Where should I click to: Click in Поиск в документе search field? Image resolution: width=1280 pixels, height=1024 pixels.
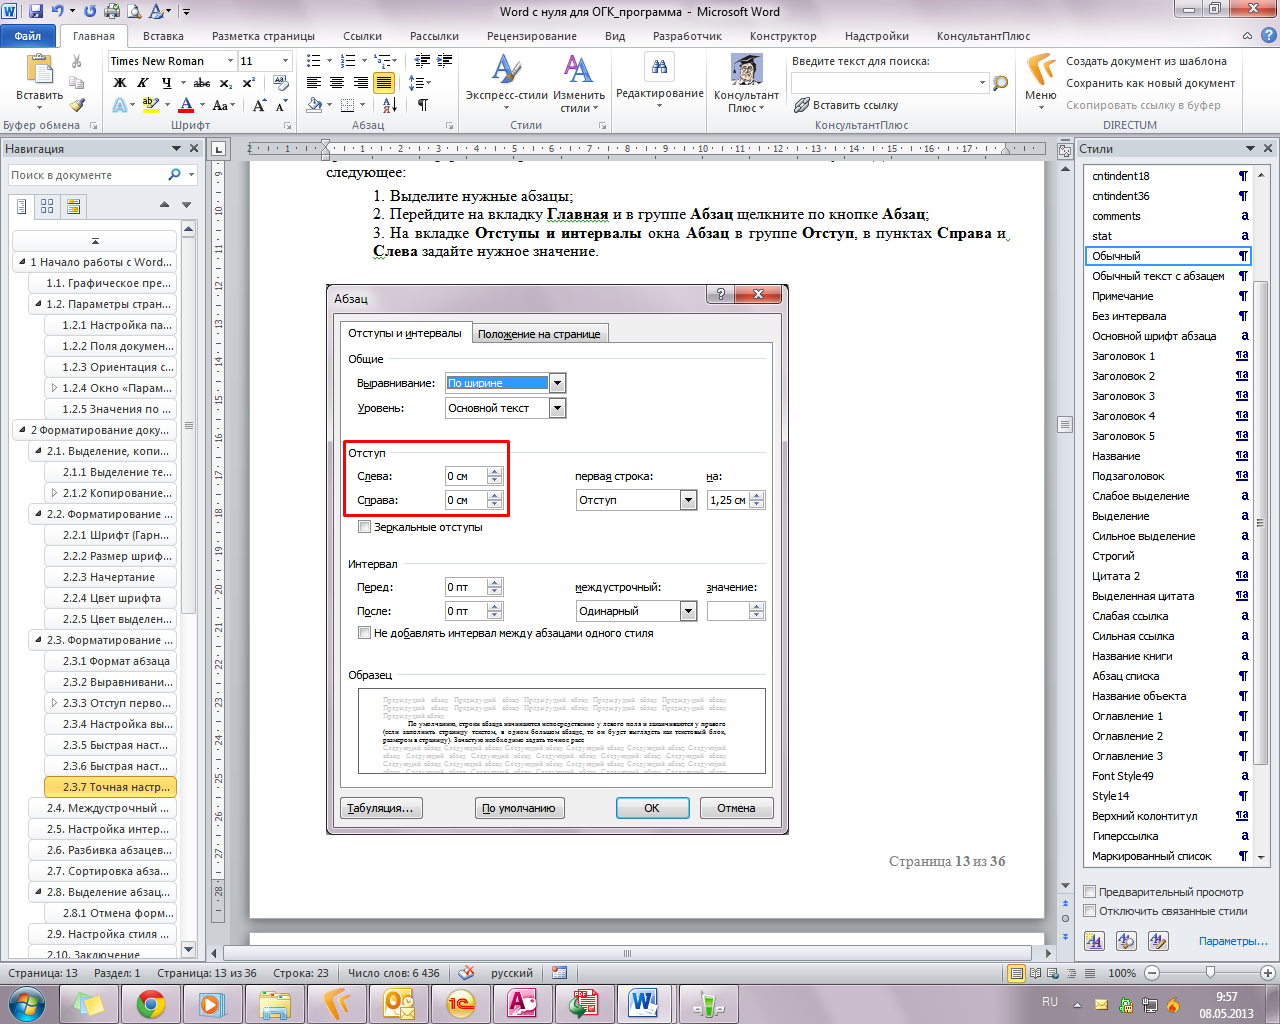(88, 175)
